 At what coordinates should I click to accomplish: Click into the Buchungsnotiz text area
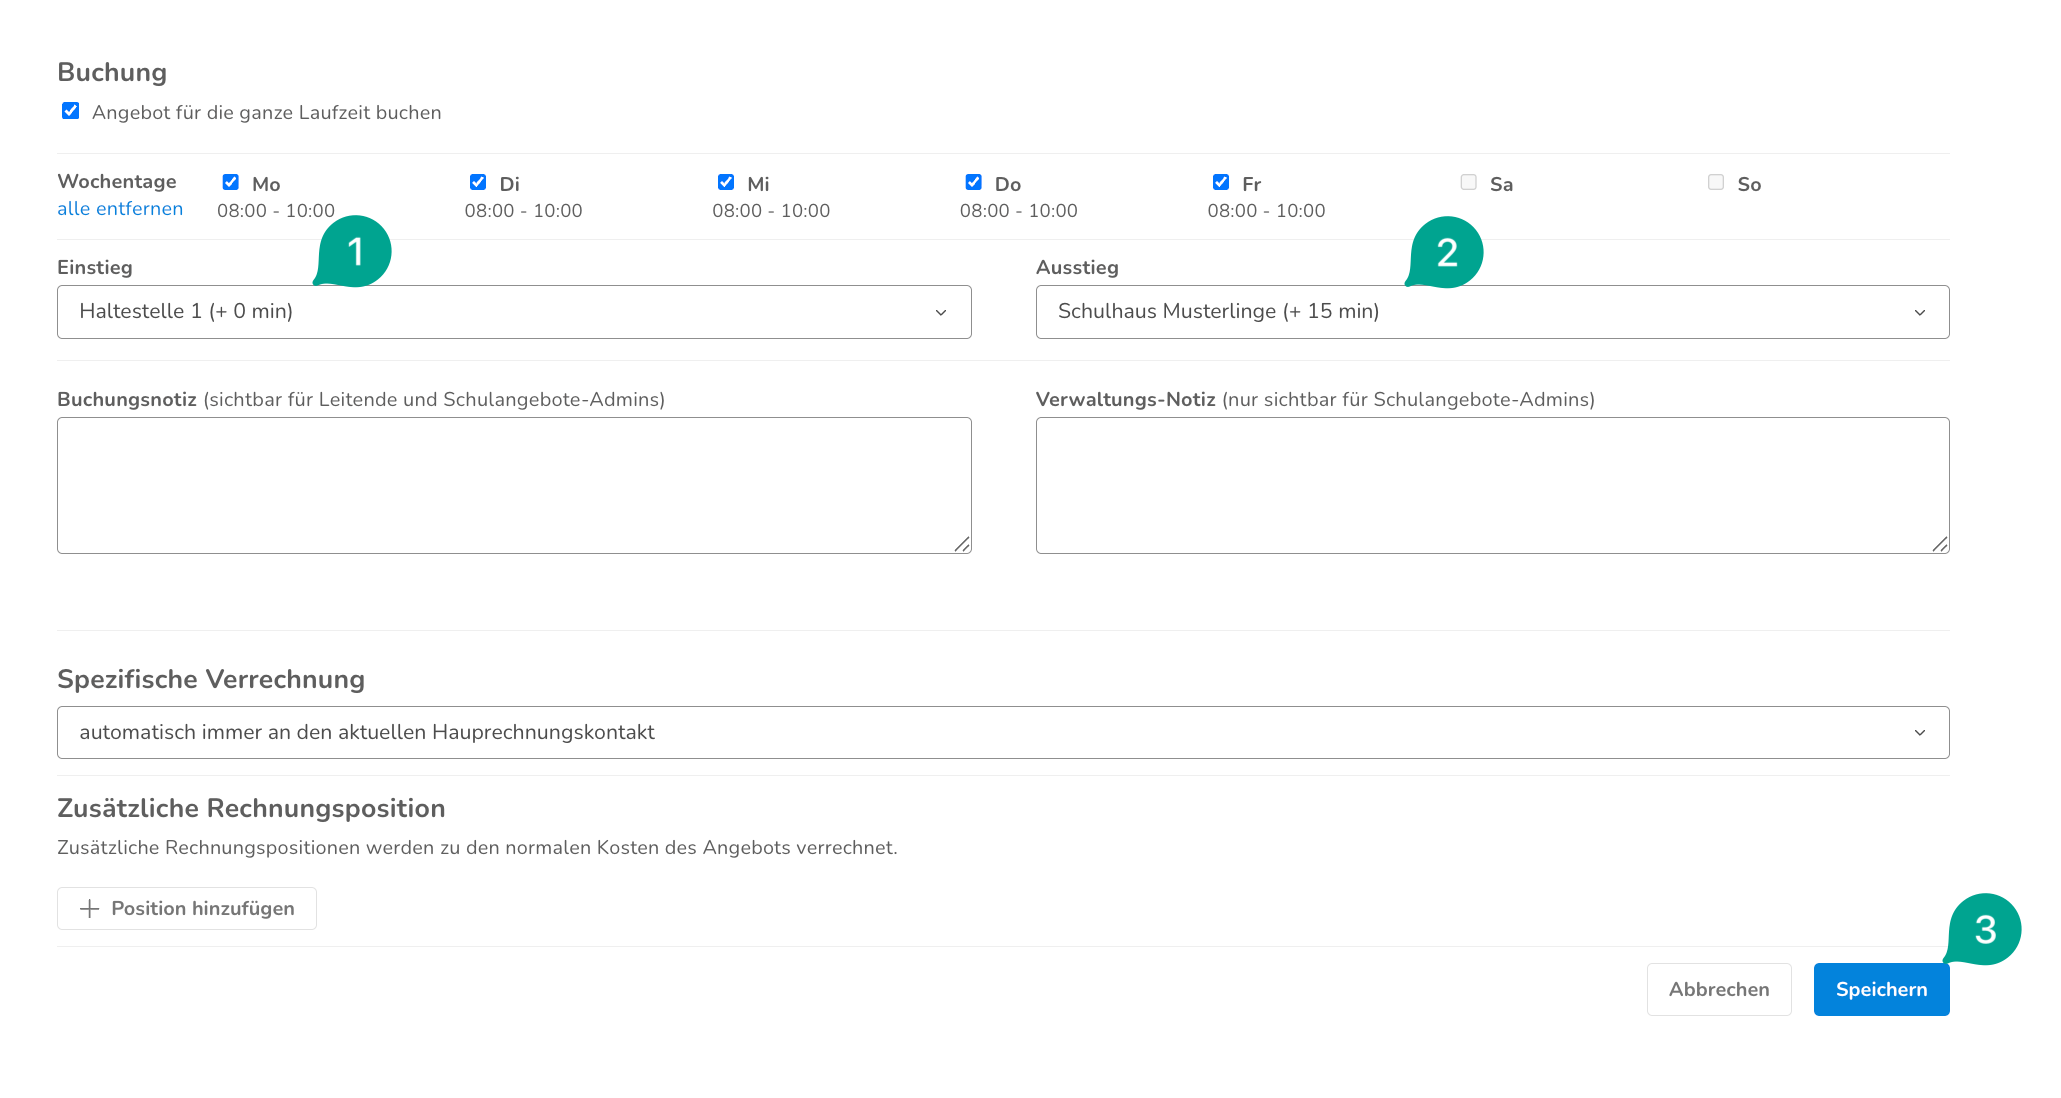tap(513, 485)
